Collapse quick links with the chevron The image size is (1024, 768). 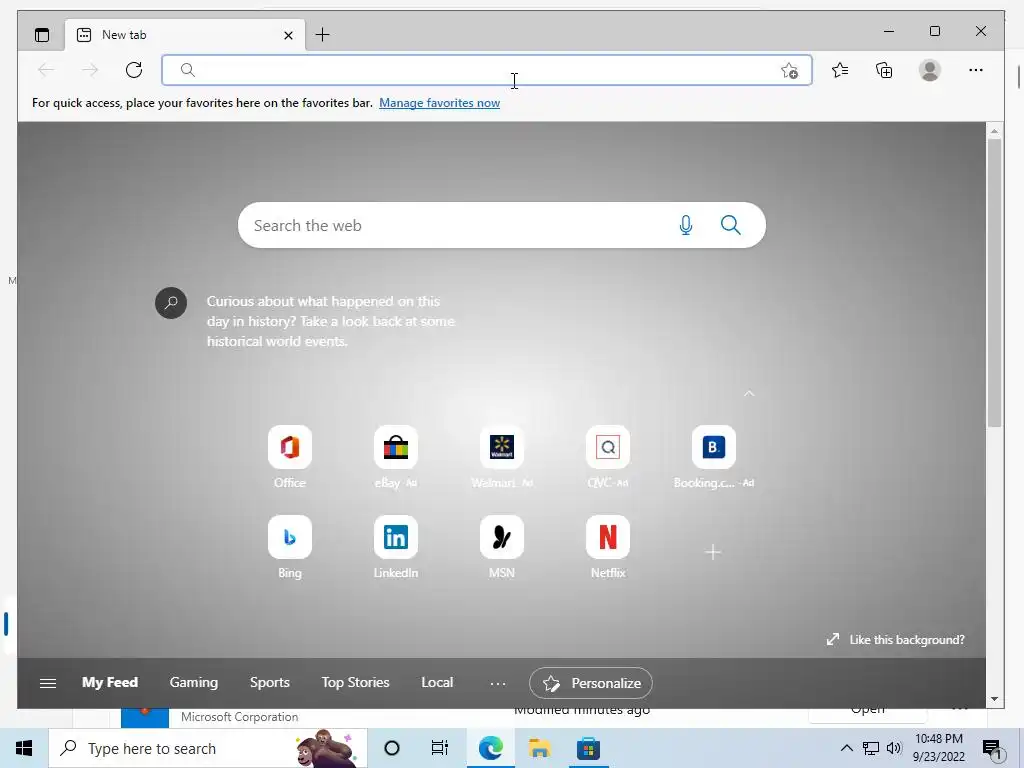[749, 393]
